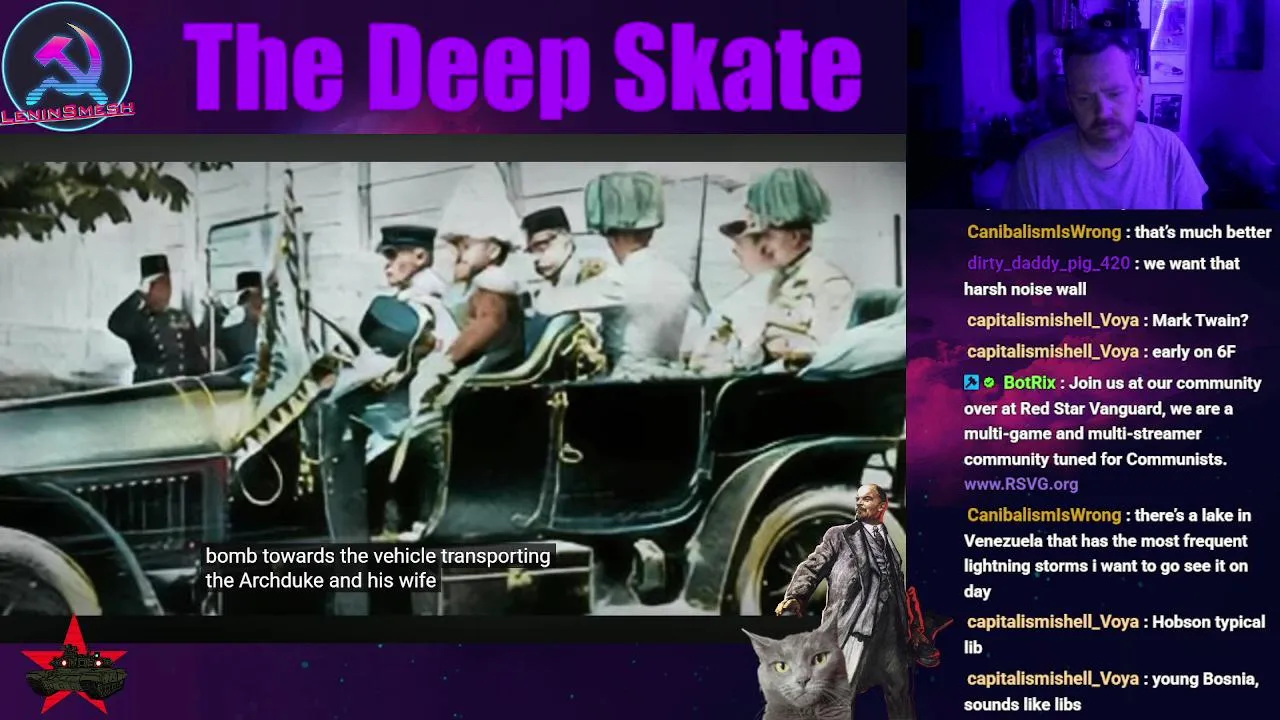1280x720 pixels.
Task: Click the subtitle "bomb towards the vehicle transporting"
Action: coord(378,556)
